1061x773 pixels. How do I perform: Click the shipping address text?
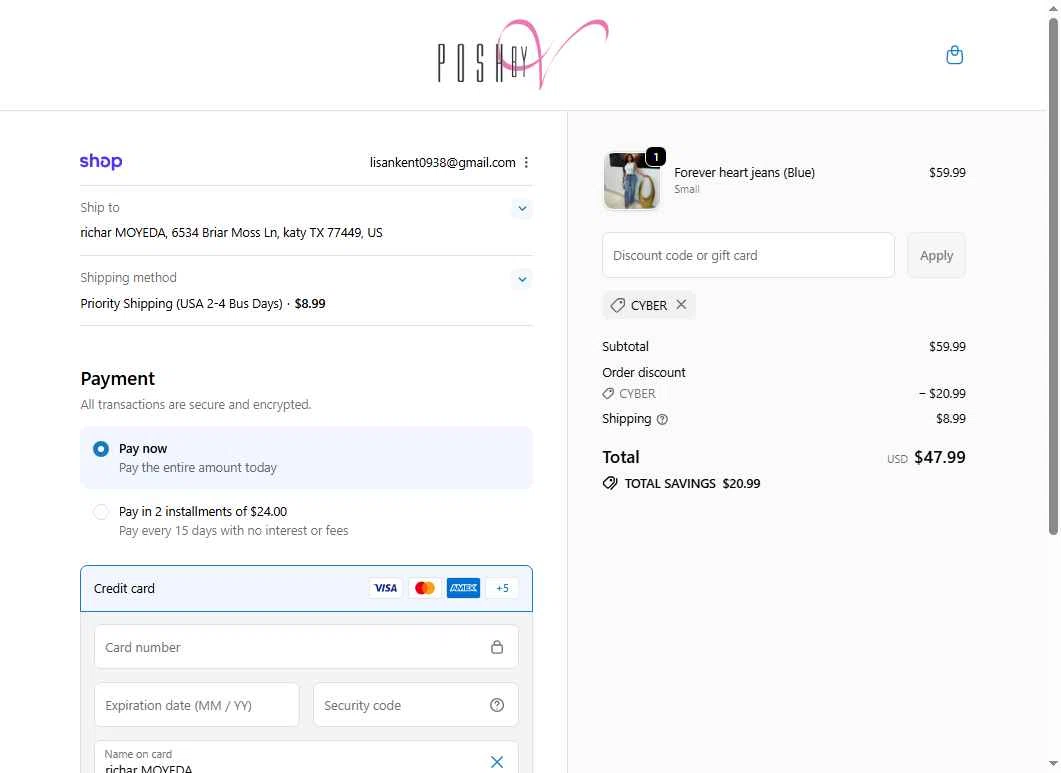point(231,233)
